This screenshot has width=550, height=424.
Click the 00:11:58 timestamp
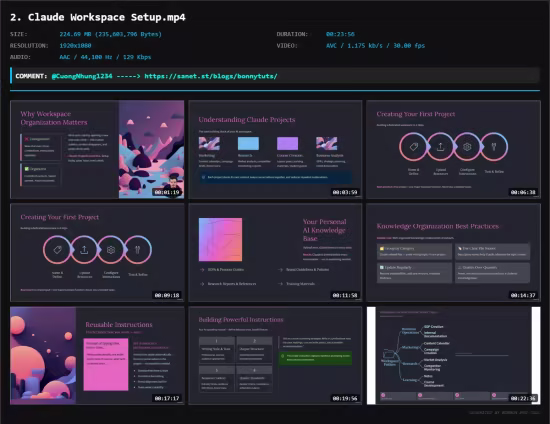click(345, 295)
